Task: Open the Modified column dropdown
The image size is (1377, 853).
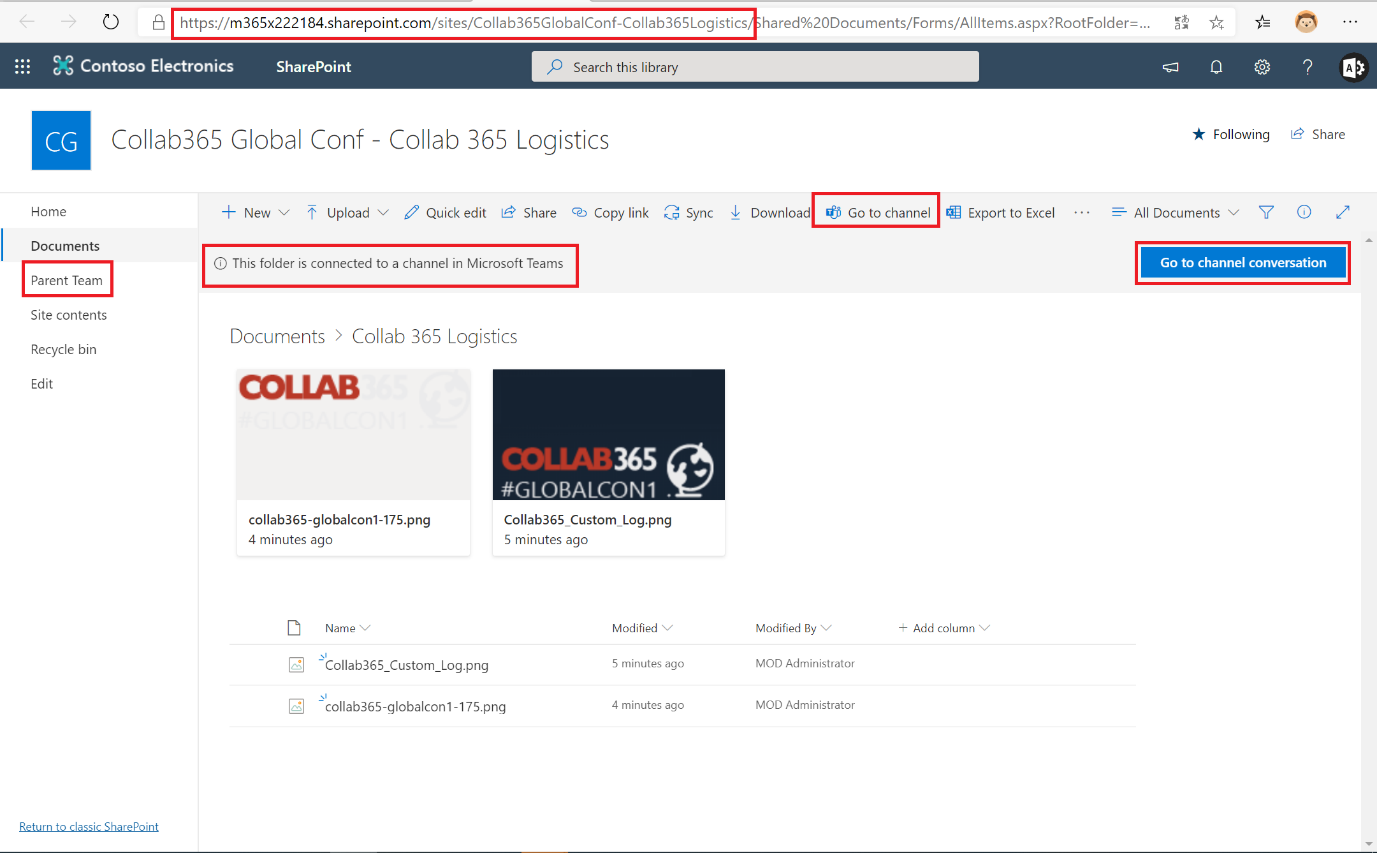Action: pos(642,628)
